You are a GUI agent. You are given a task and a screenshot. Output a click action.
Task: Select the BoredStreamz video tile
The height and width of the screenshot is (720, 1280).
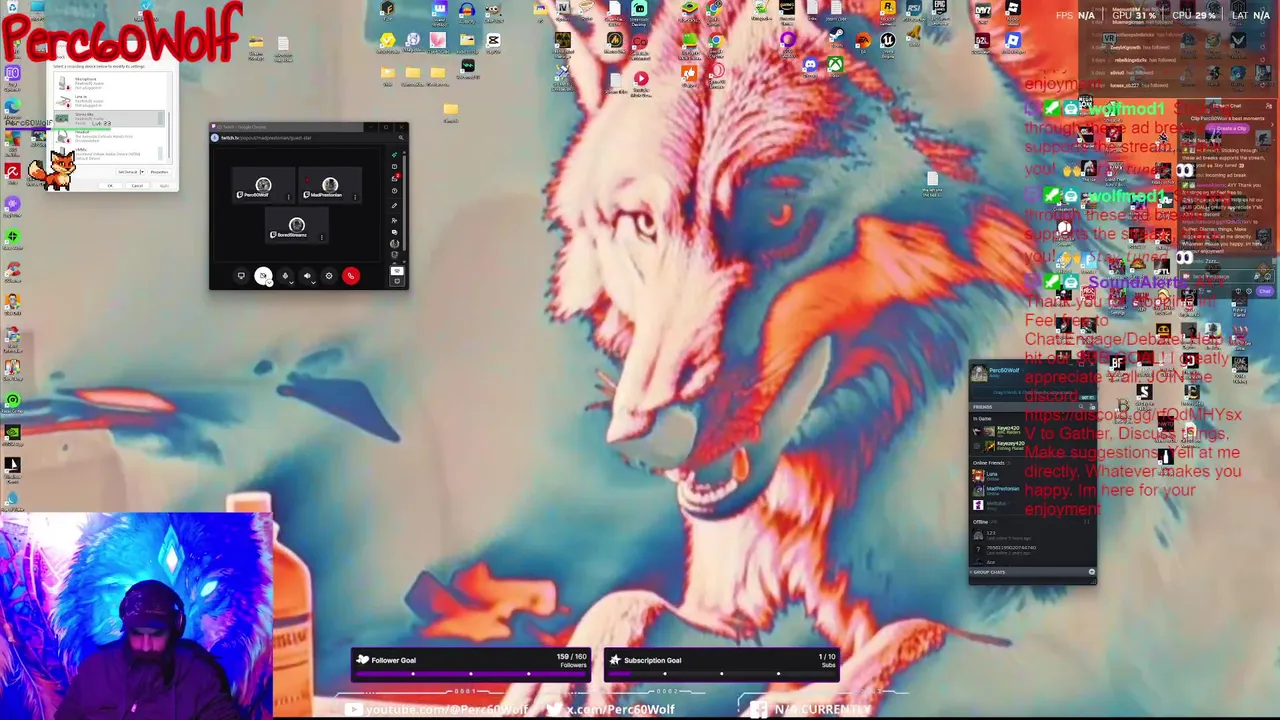(x=297, y=225)
